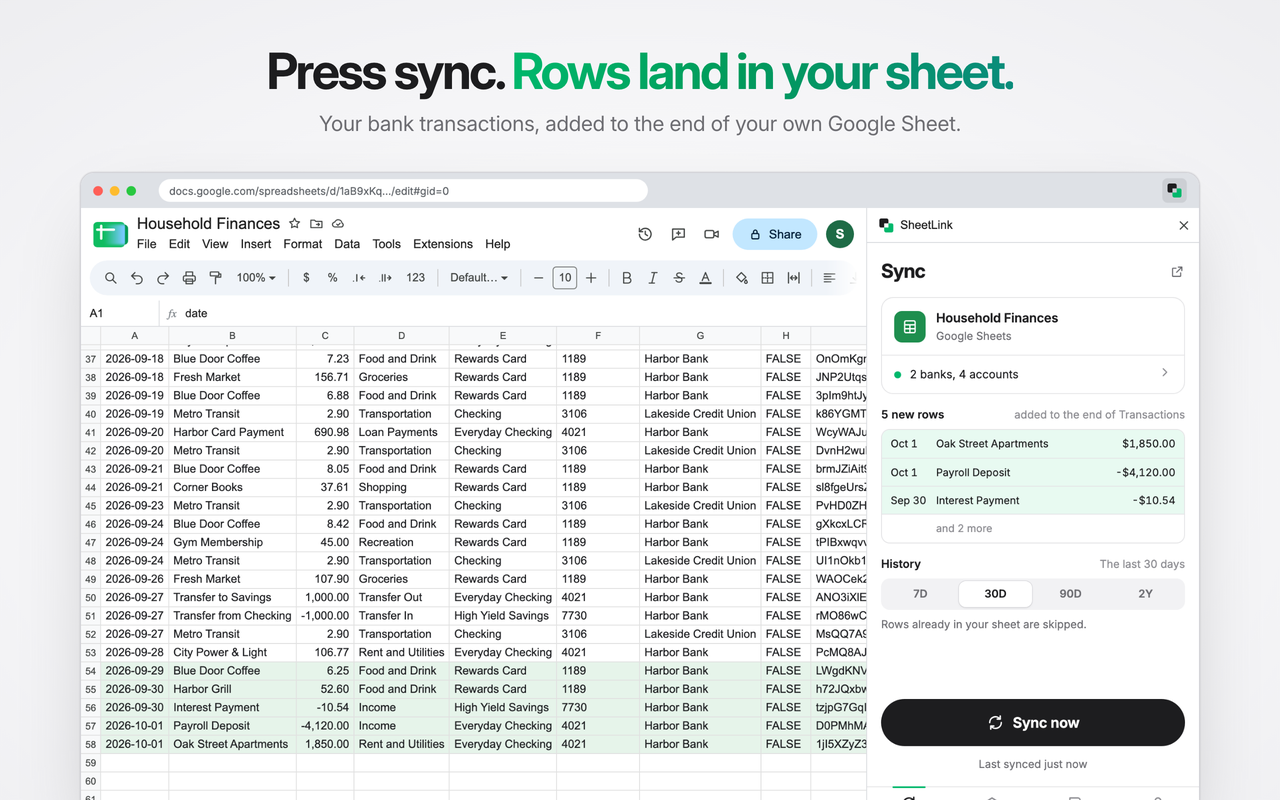Print the spreadsheet
This screenshot has width=1280, height=800.
coord(189,278)
